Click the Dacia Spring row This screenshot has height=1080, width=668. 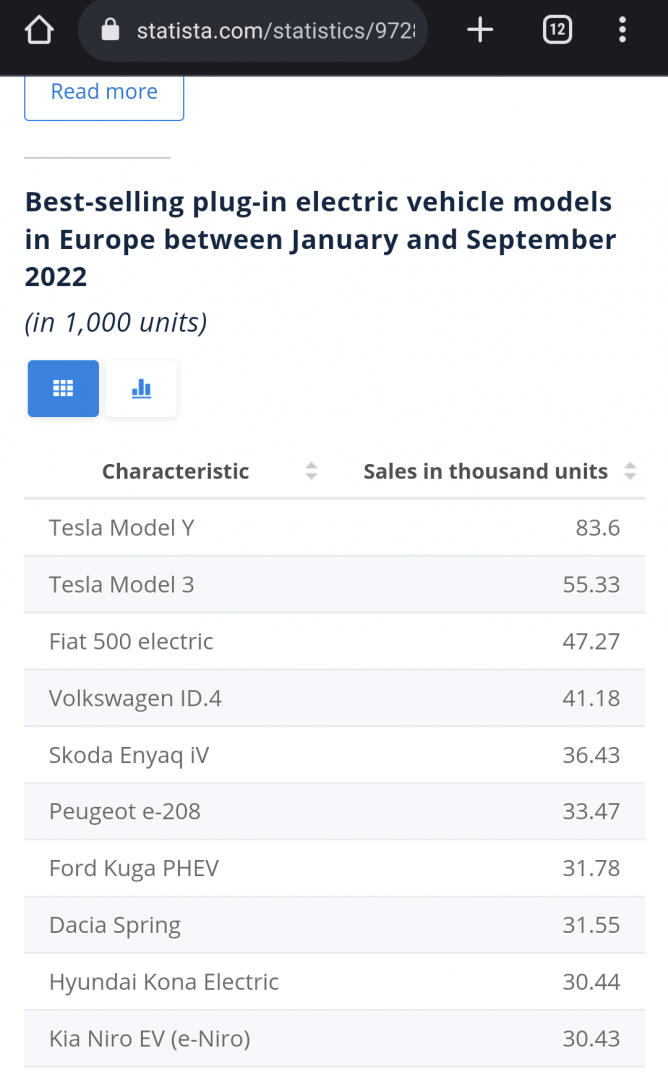[334, 925]
